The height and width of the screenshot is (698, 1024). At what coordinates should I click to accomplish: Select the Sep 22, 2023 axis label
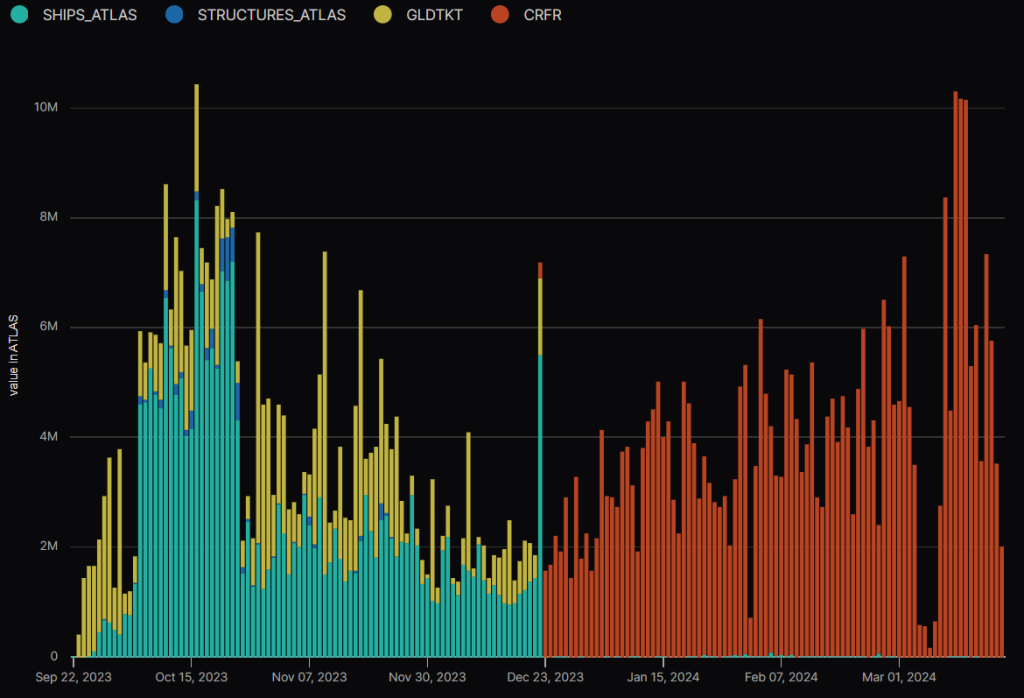[x=75, y=677]
